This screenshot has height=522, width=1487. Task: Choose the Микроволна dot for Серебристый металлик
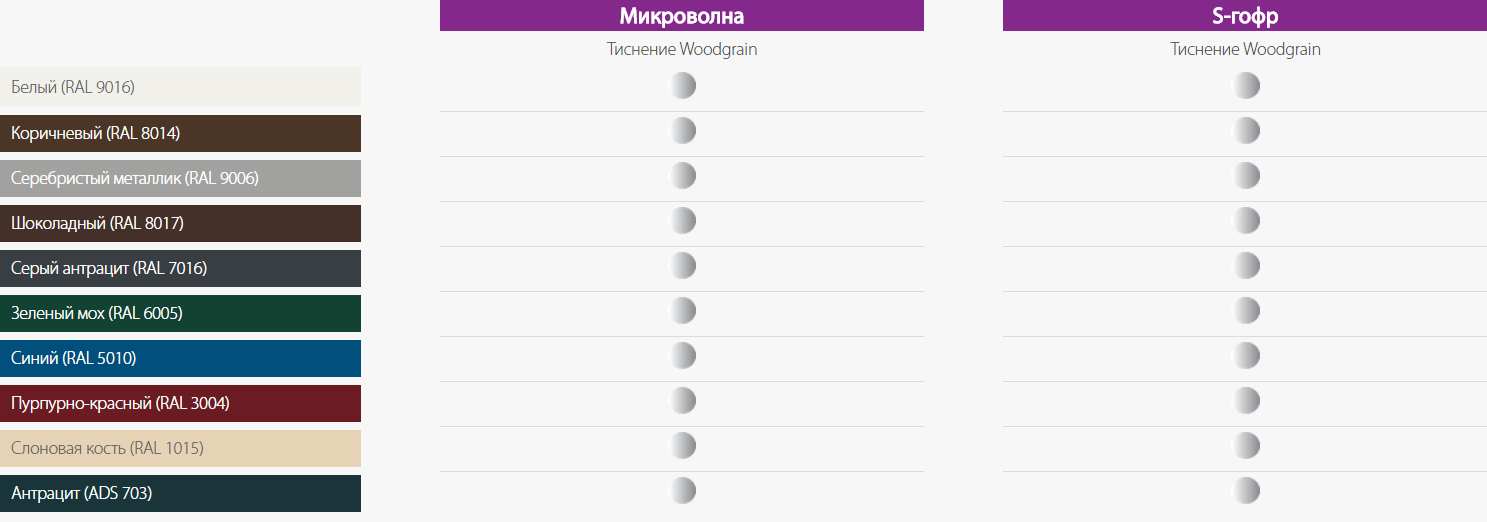(682, 176)
